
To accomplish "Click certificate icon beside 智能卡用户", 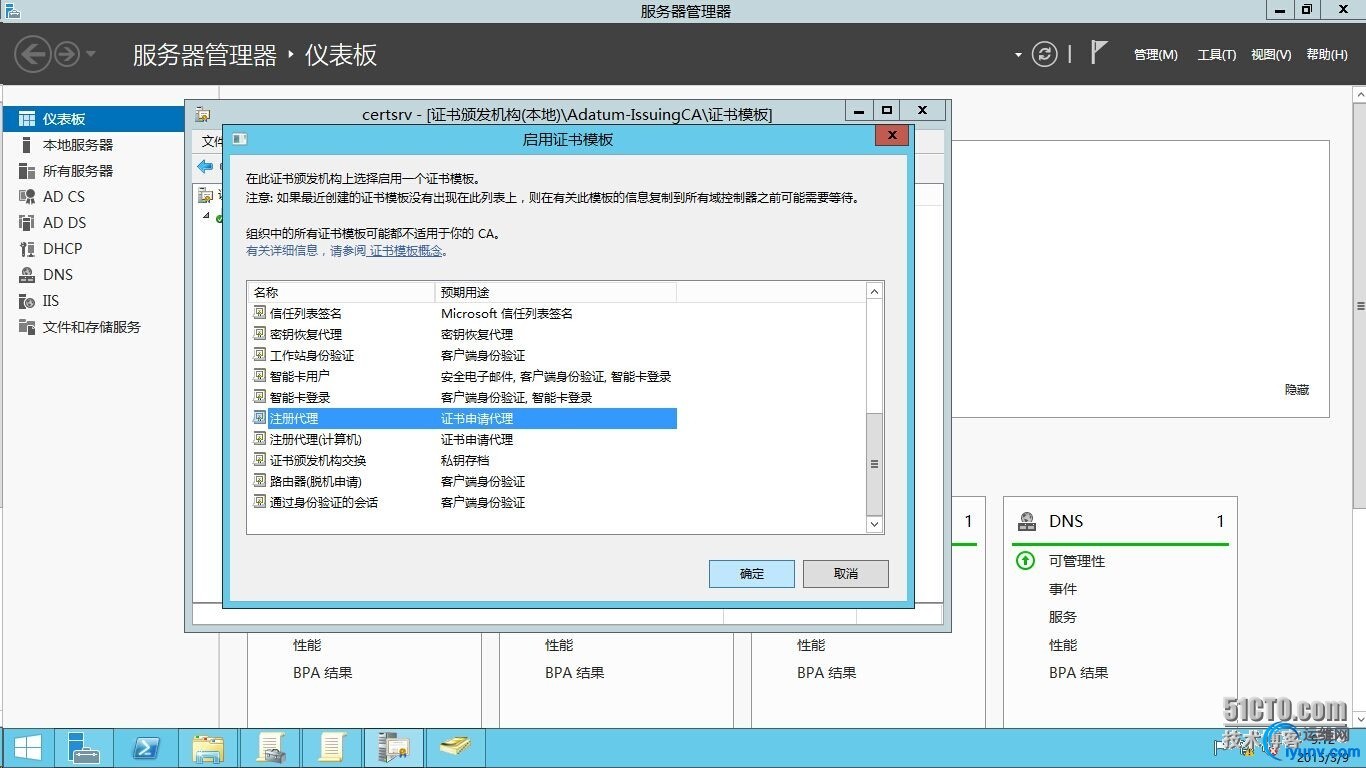I will [x=260, y=376].
